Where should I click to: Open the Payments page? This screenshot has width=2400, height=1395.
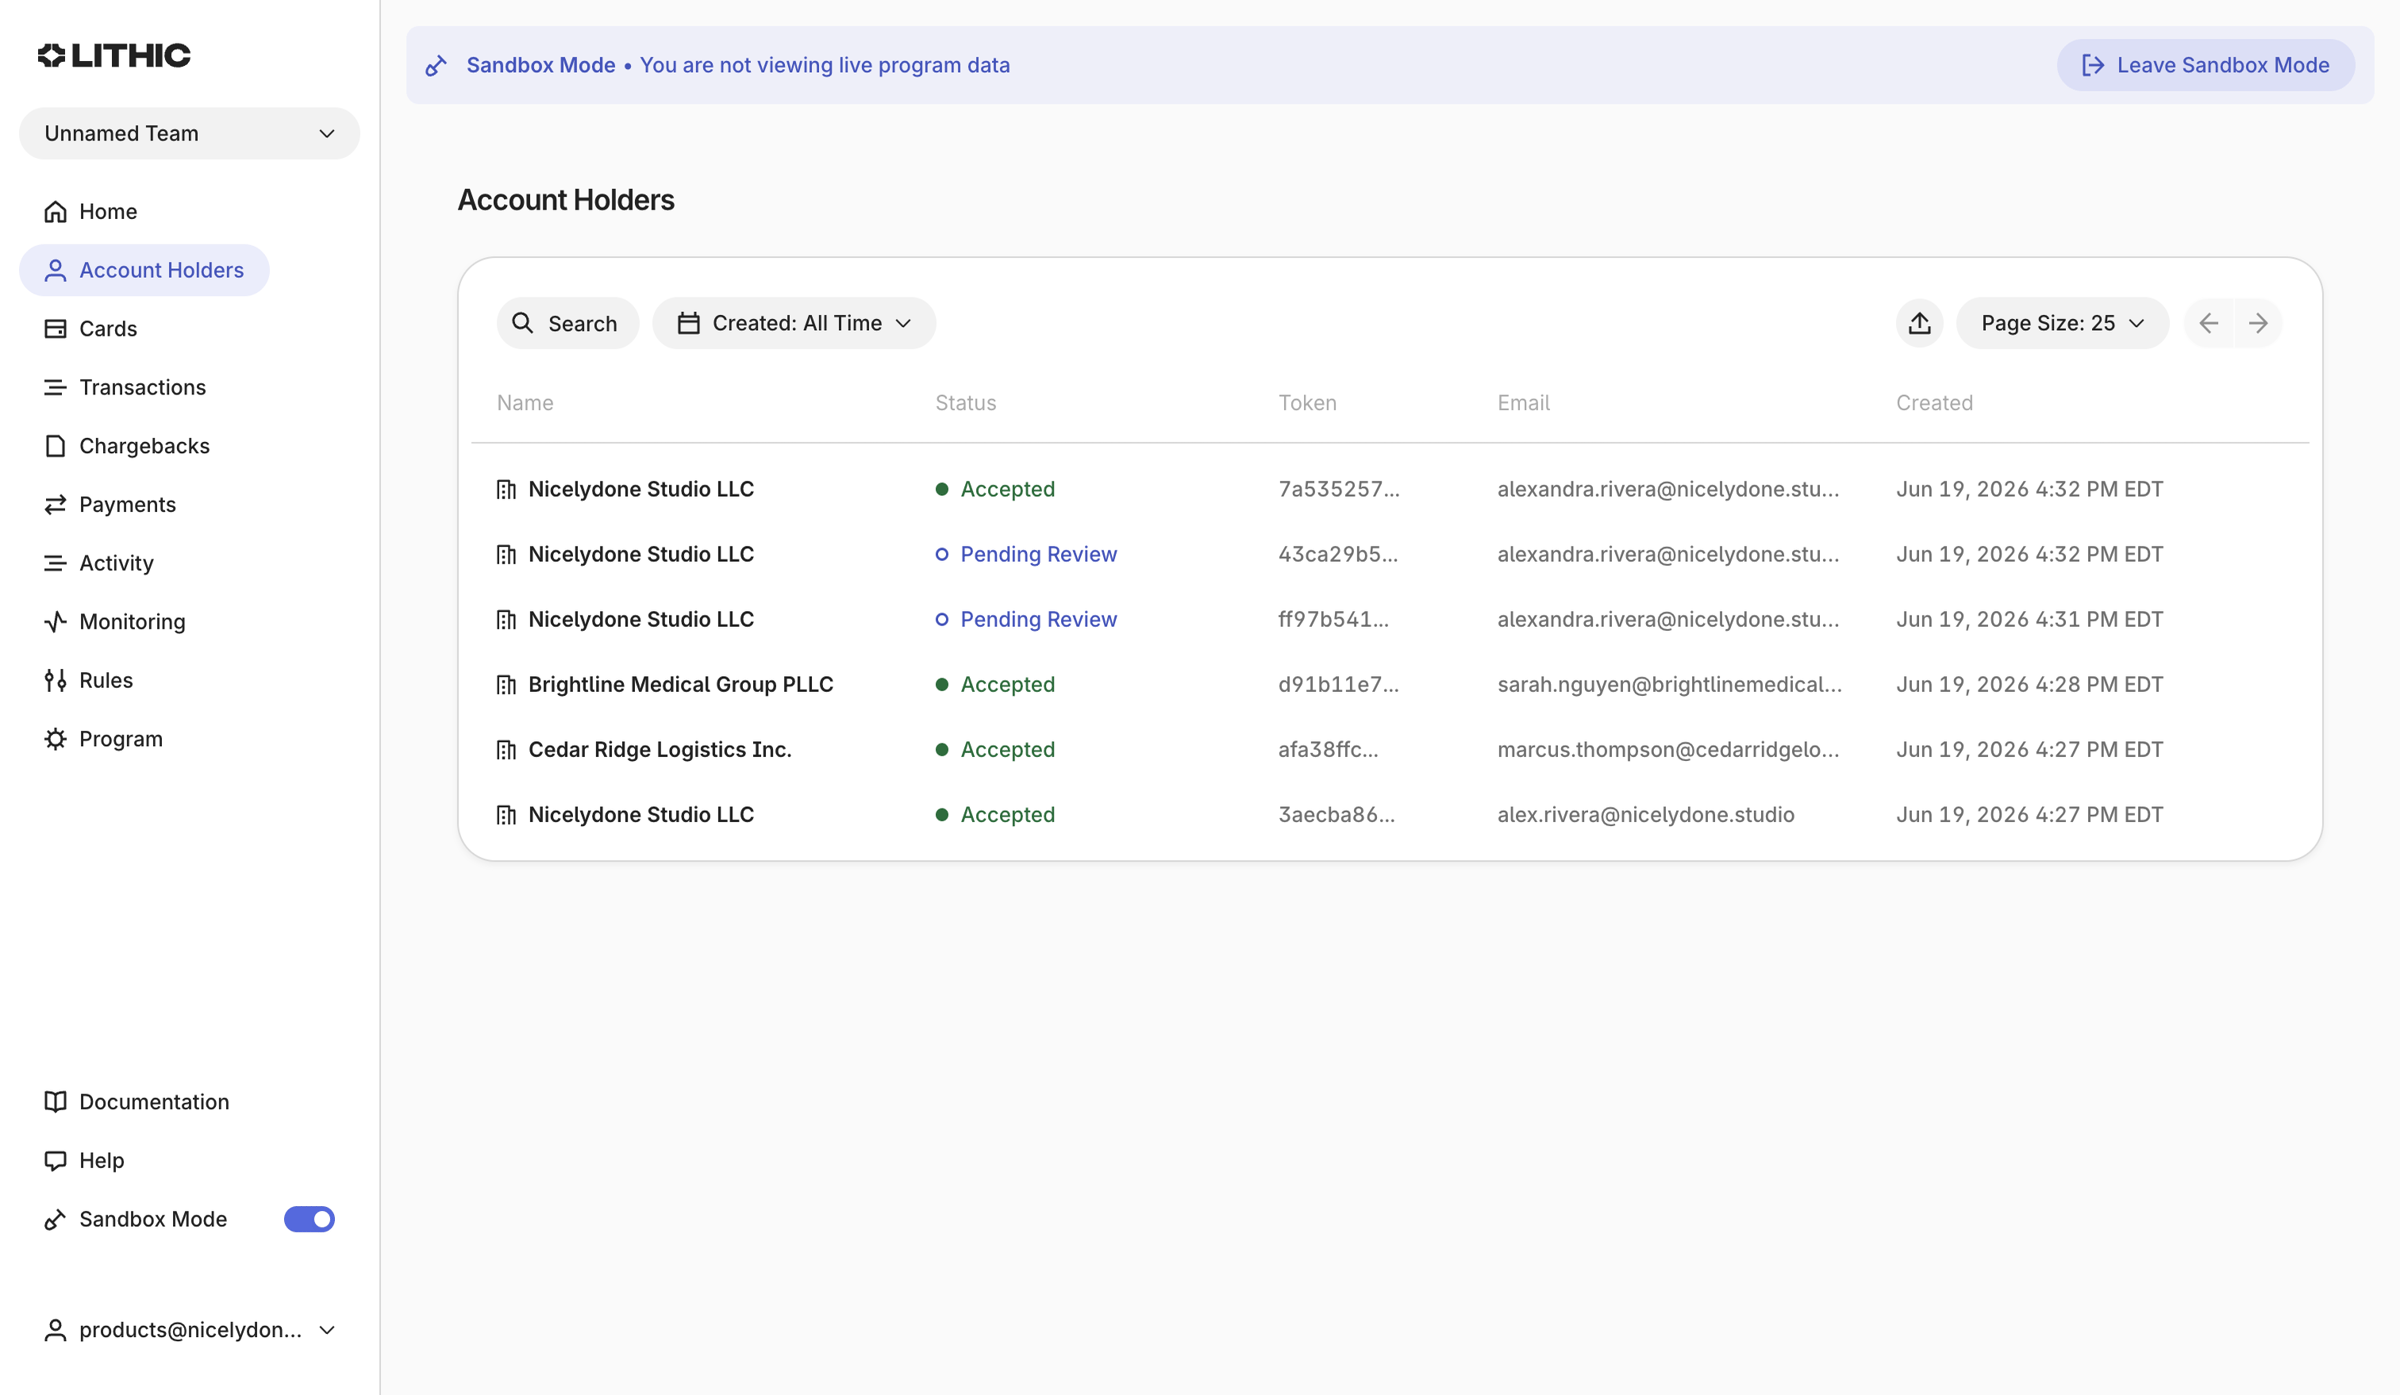pos(127,504)
